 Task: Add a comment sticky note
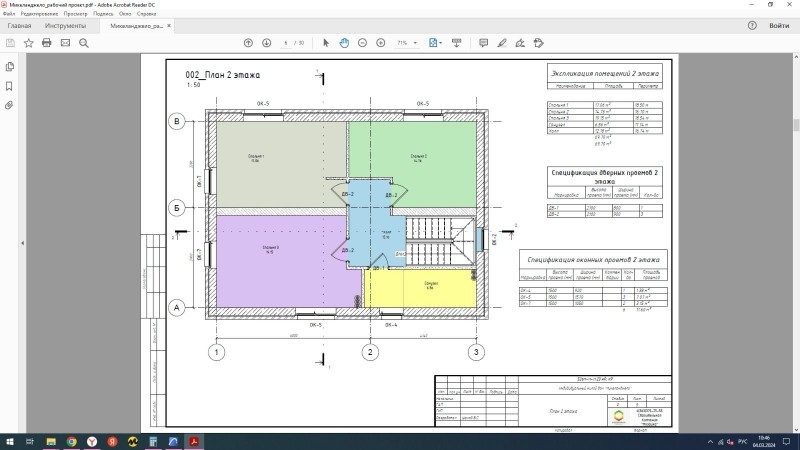coord(484,43)
